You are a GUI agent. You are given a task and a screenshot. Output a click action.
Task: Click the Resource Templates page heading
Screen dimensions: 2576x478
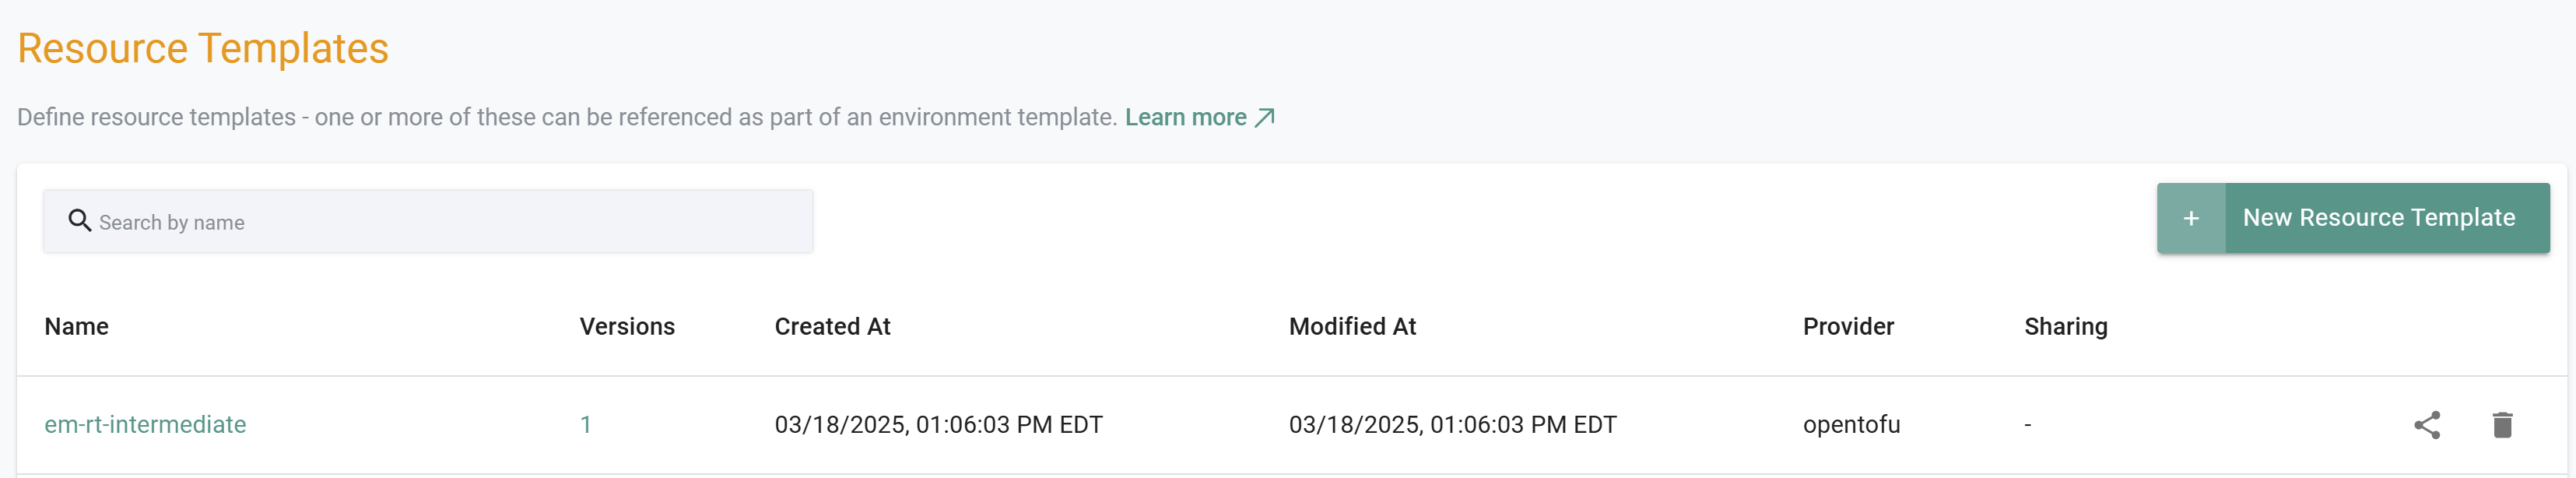click(203, 49)
